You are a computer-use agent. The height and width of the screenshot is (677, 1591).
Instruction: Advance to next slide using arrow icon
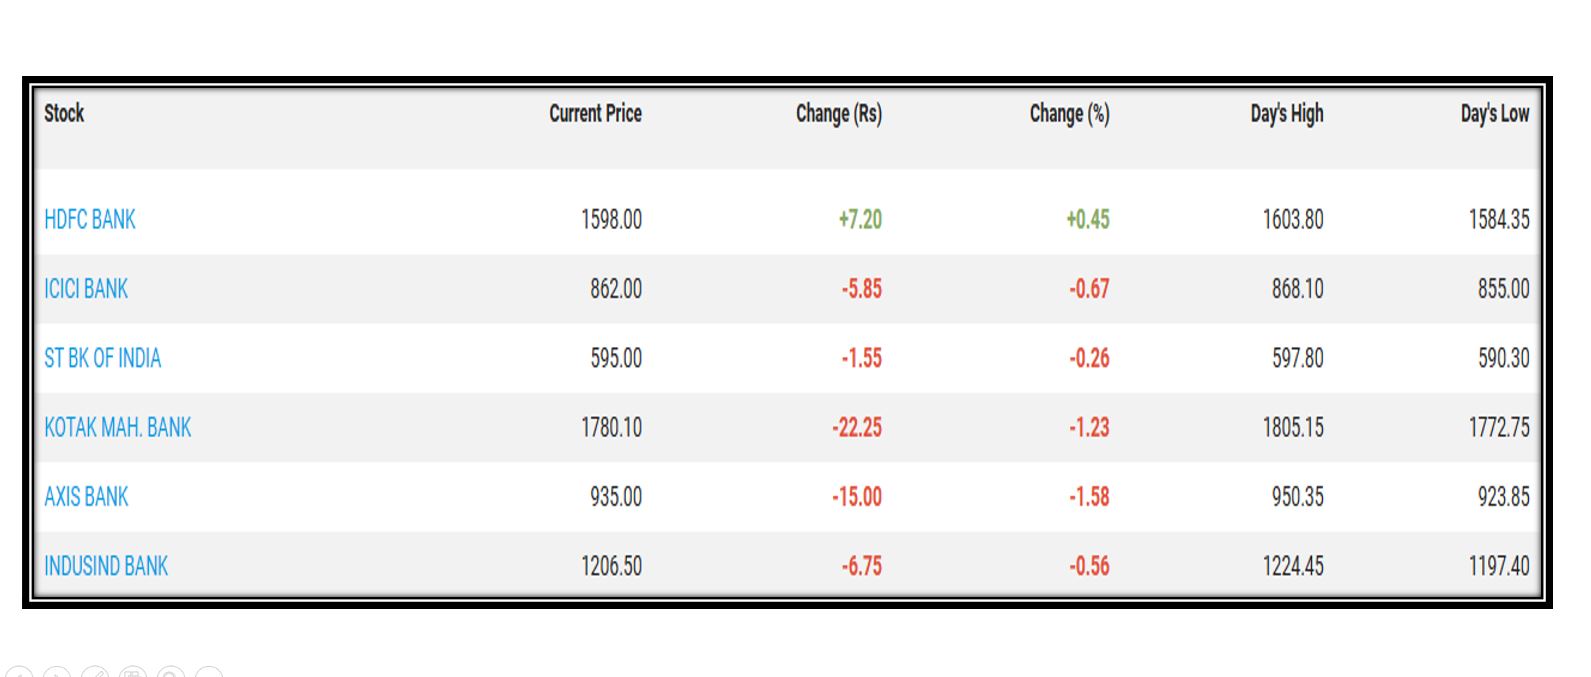pyautogui.click(x=57, y=674)
